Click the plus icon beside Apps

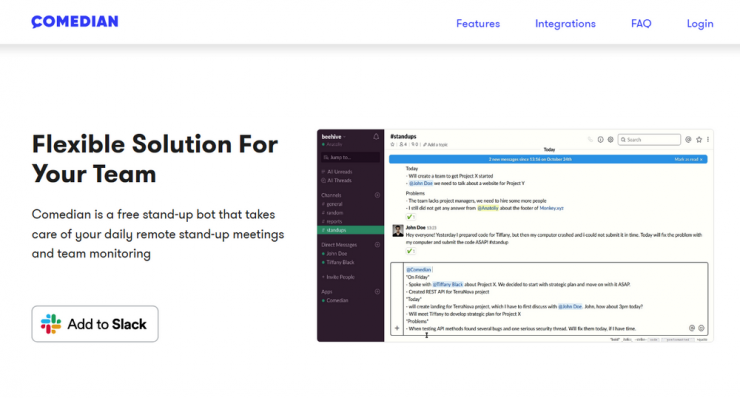click(x=377, y=292)
